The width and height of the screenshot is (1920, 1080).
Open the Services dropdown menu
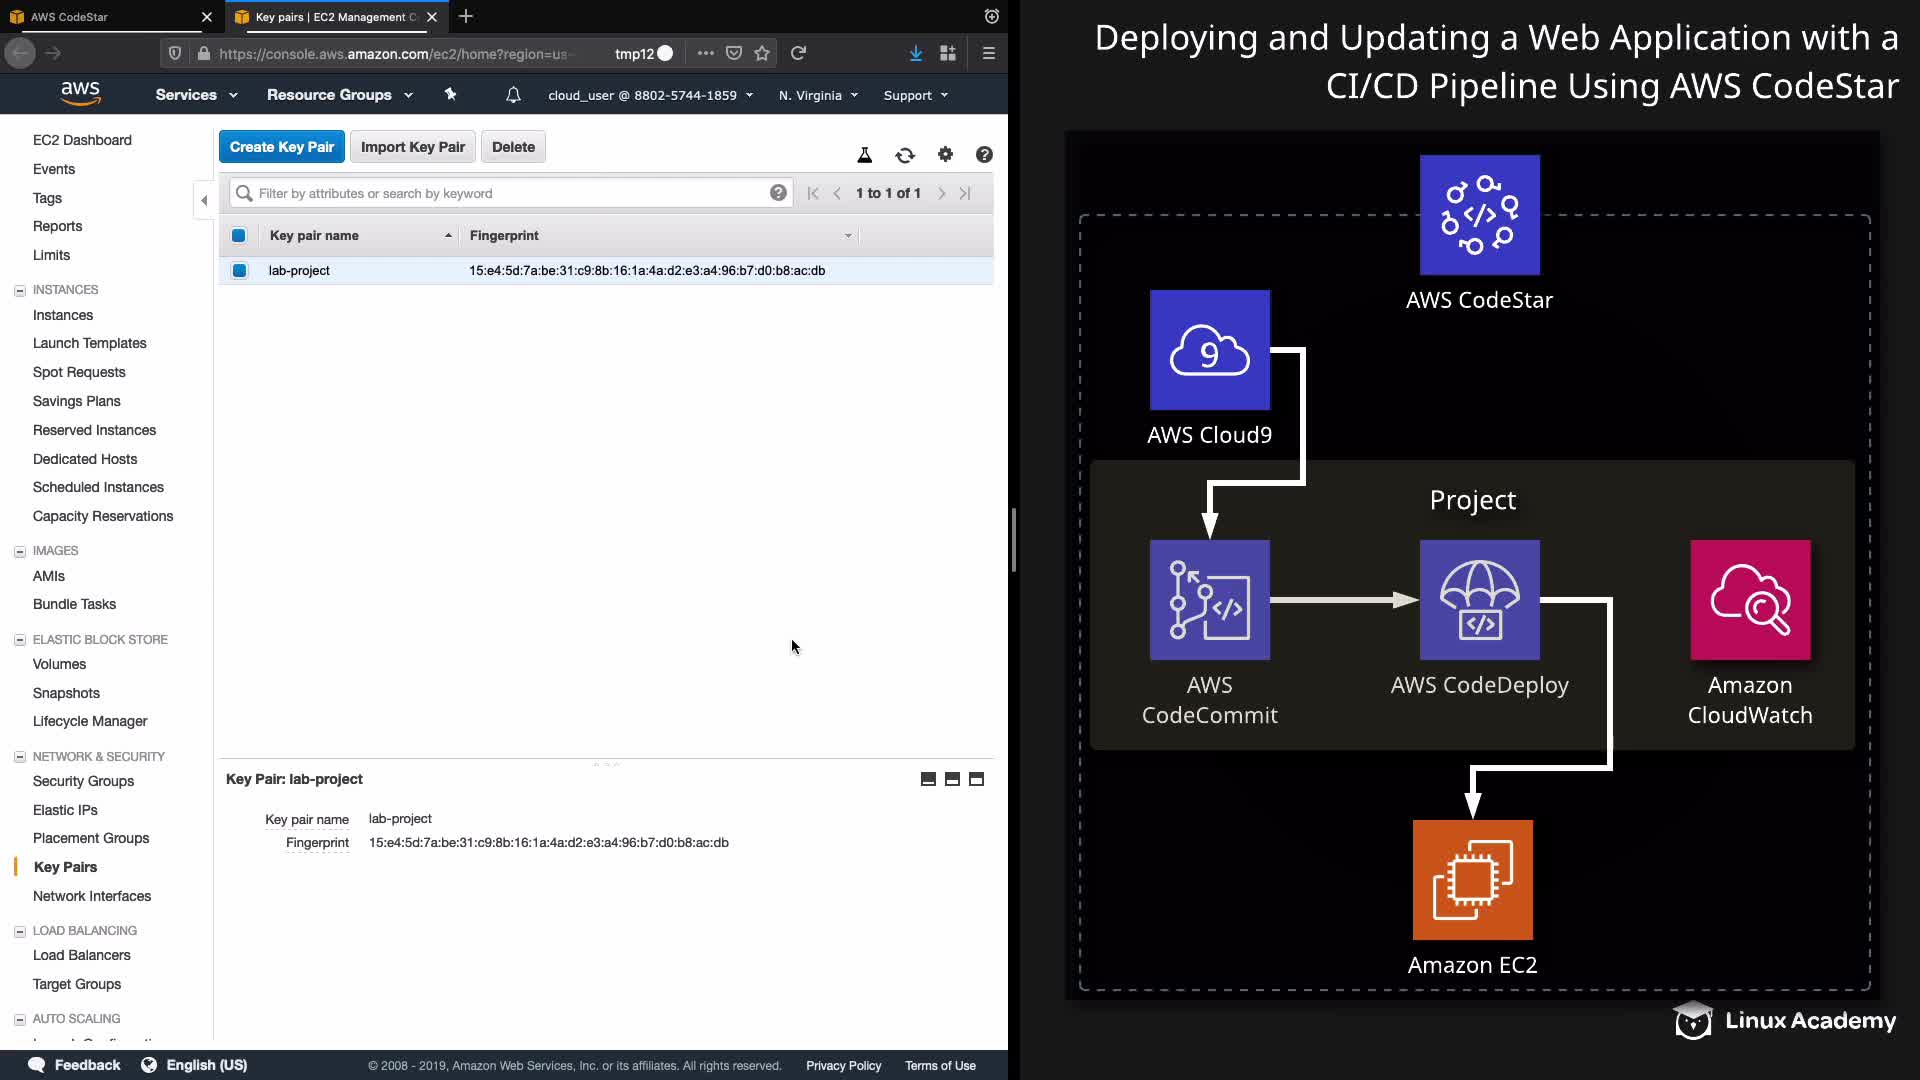(x=196, y=95)
